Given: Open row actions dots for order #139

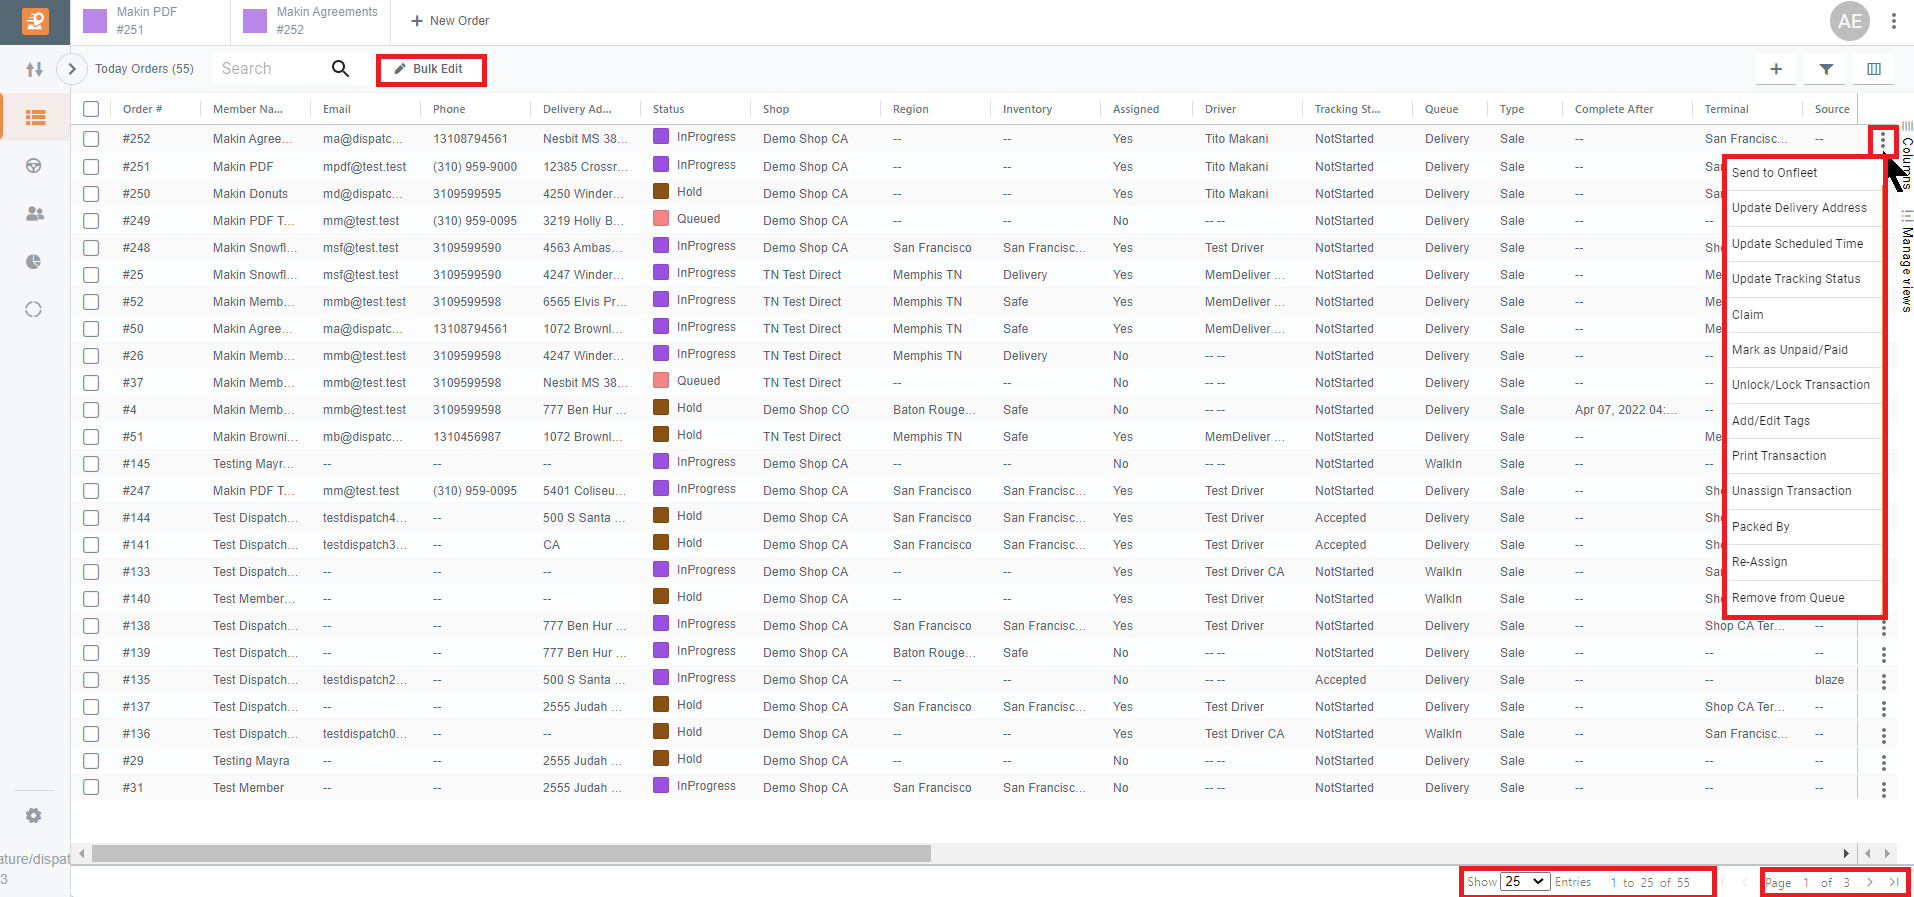Looking at the screenshot, I should click(x=1884, y=654).
